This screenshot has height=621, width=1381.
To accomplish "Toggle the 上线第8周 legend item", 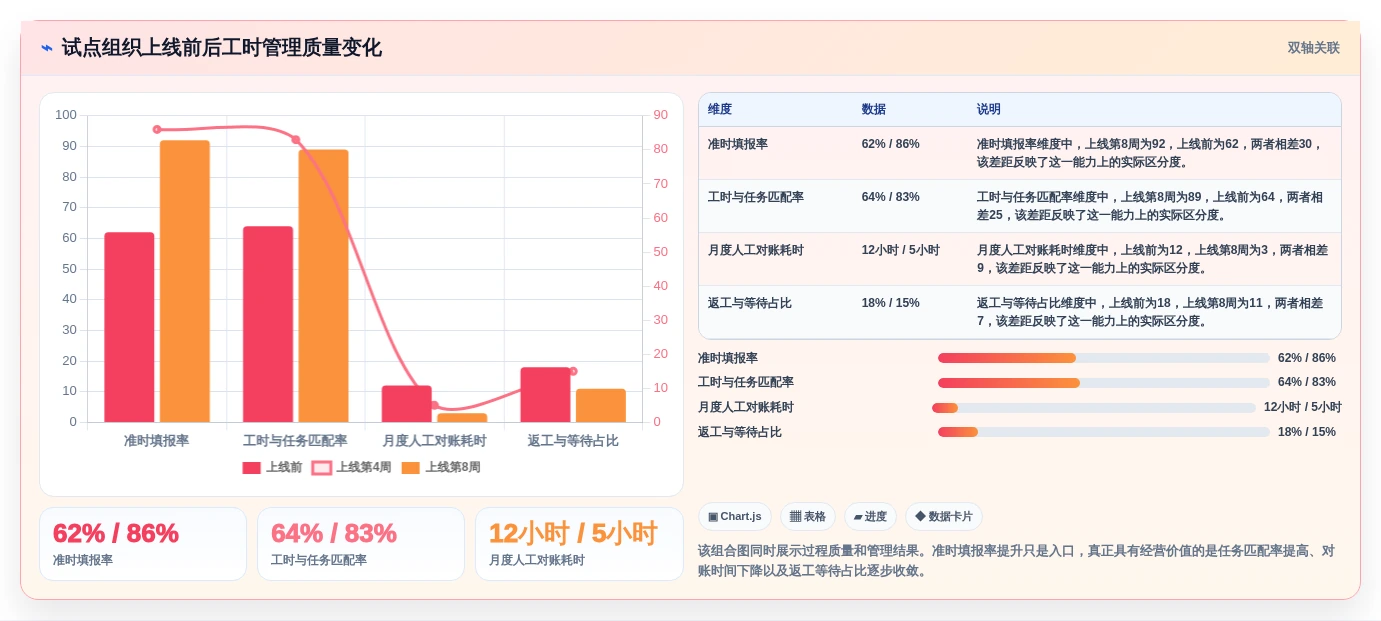I will click(441, 467).
